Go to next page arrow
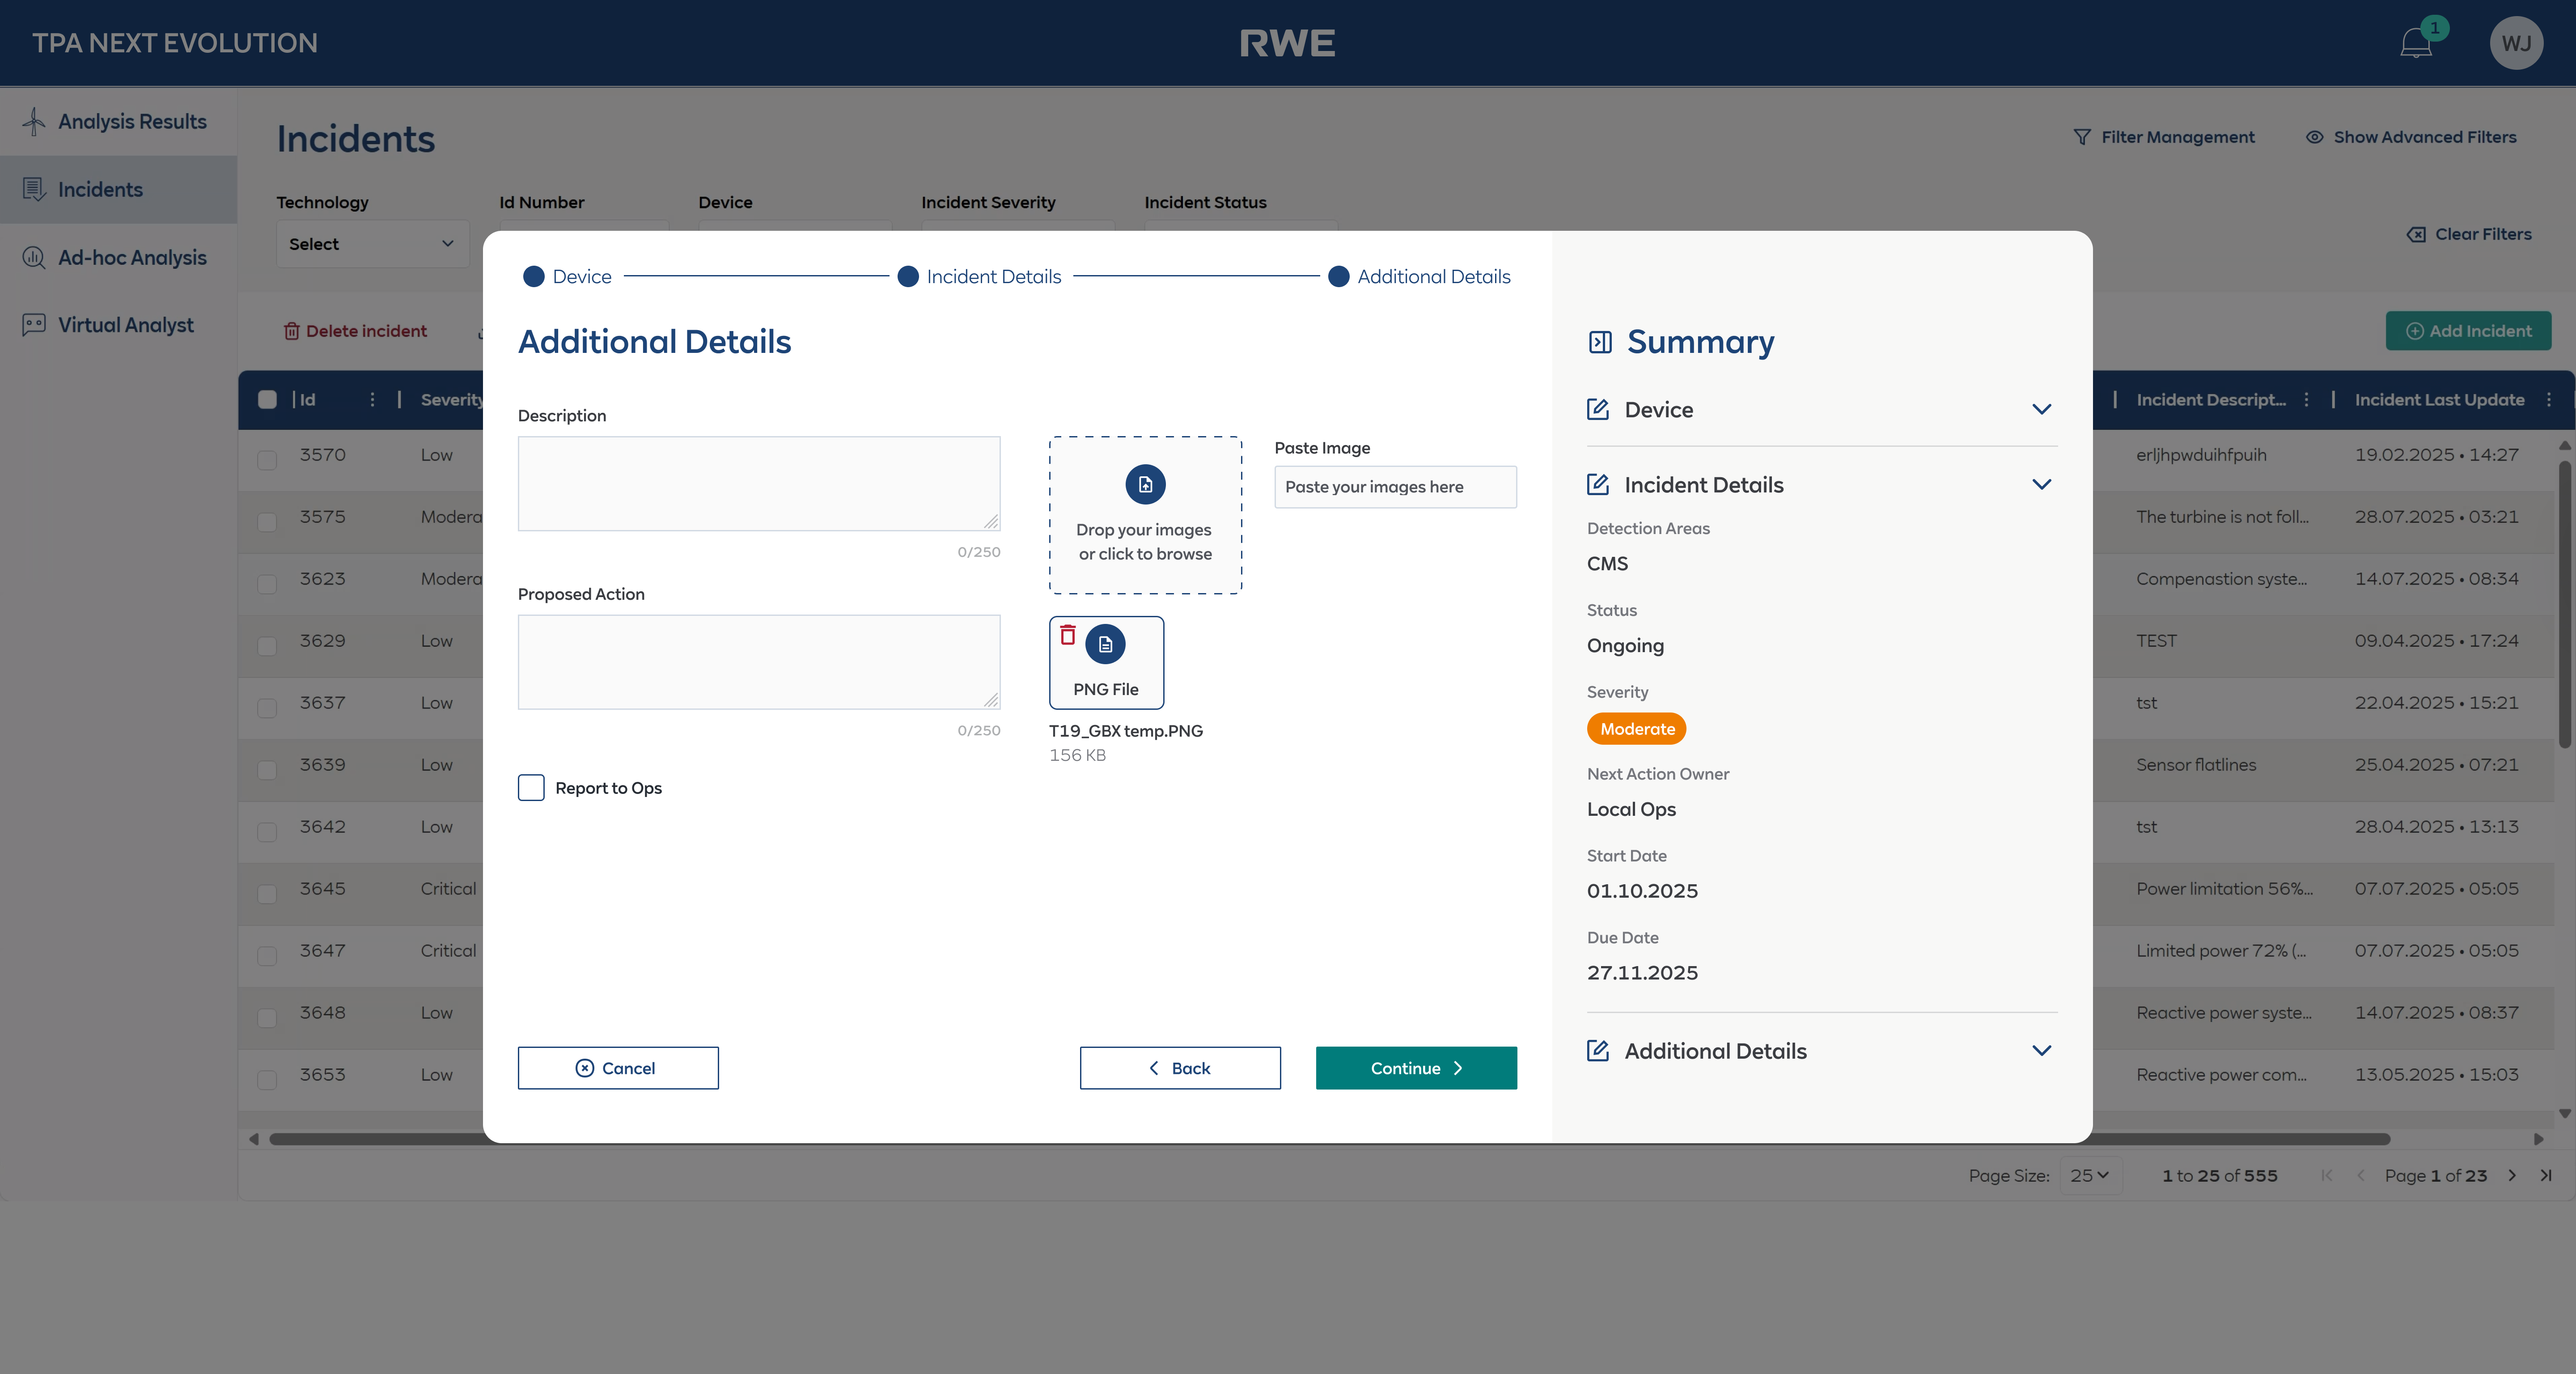2576x1374 pixels. pos(2512,1175)
